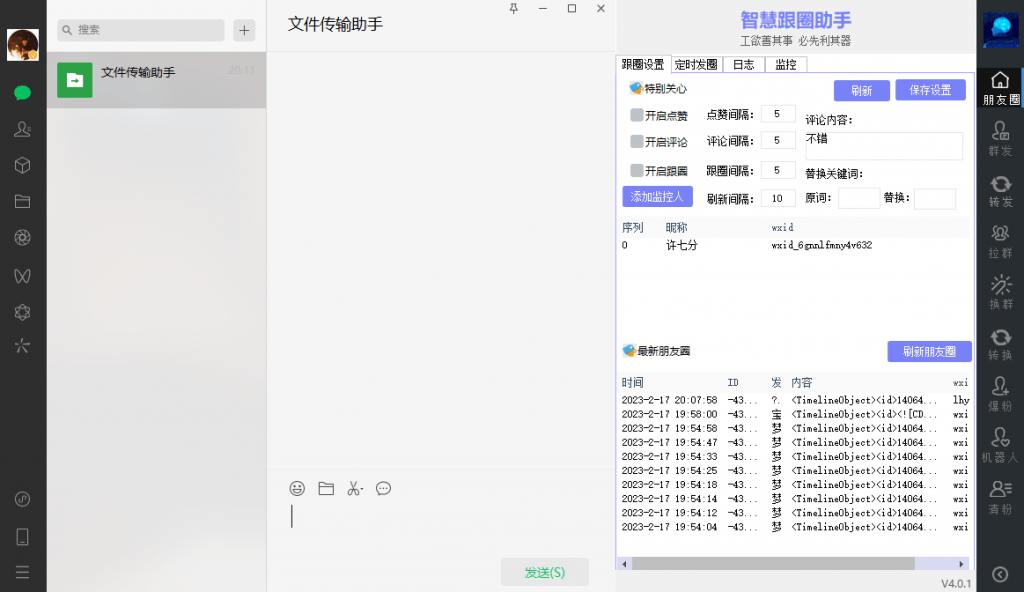Click the 内容 column header

801,382
